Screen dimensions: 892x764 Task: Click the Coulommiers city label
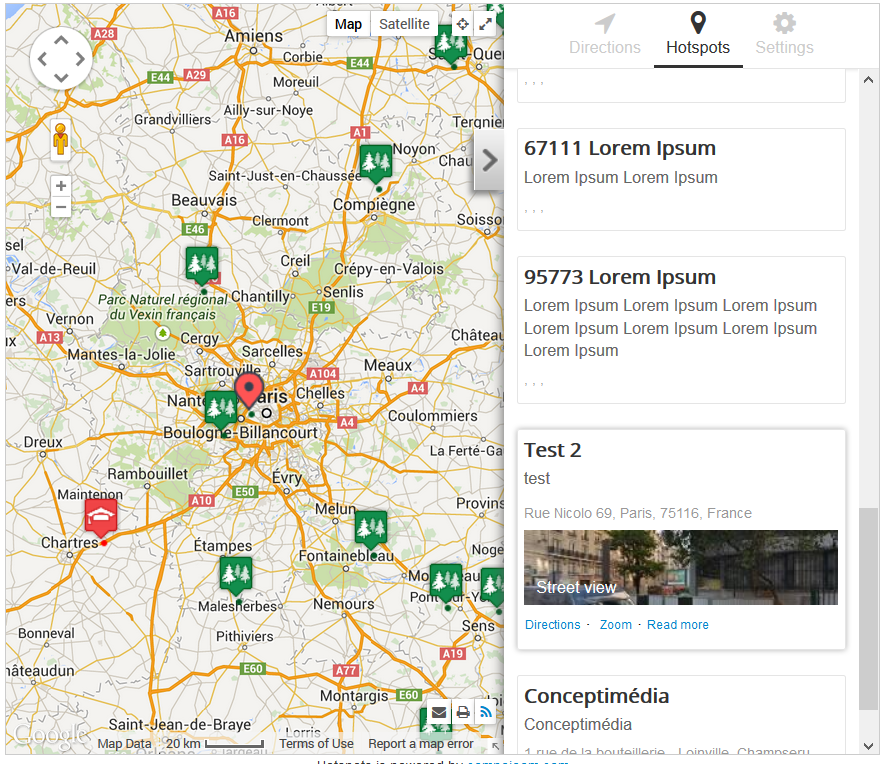[x=433, y=416]
